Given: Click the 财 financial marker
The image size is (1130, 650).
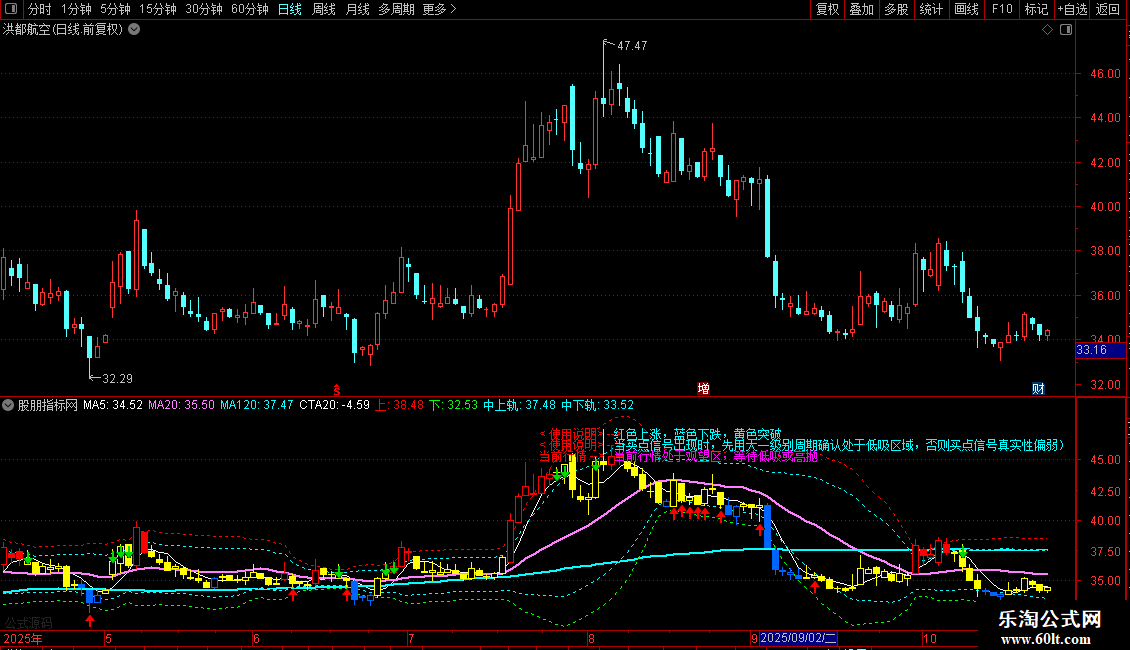Looking at the screenshot, I should (1038, 388).
